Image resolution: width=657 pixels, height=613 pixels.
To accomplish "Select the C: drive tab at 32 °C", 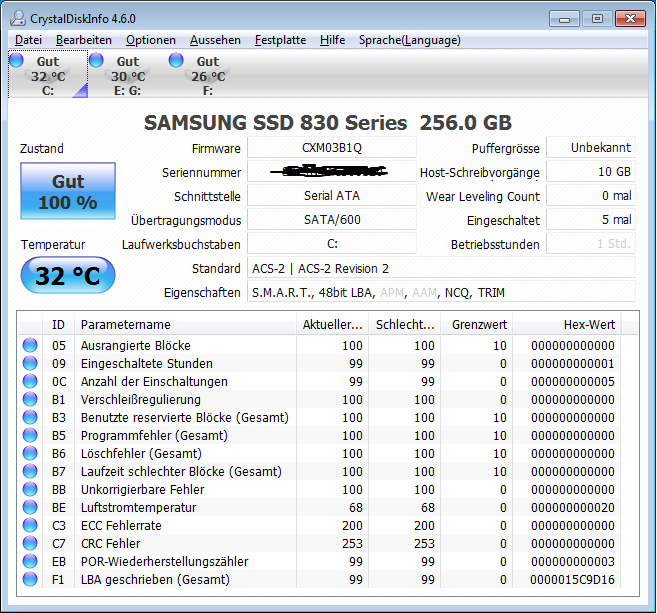I will coord(48,75).
